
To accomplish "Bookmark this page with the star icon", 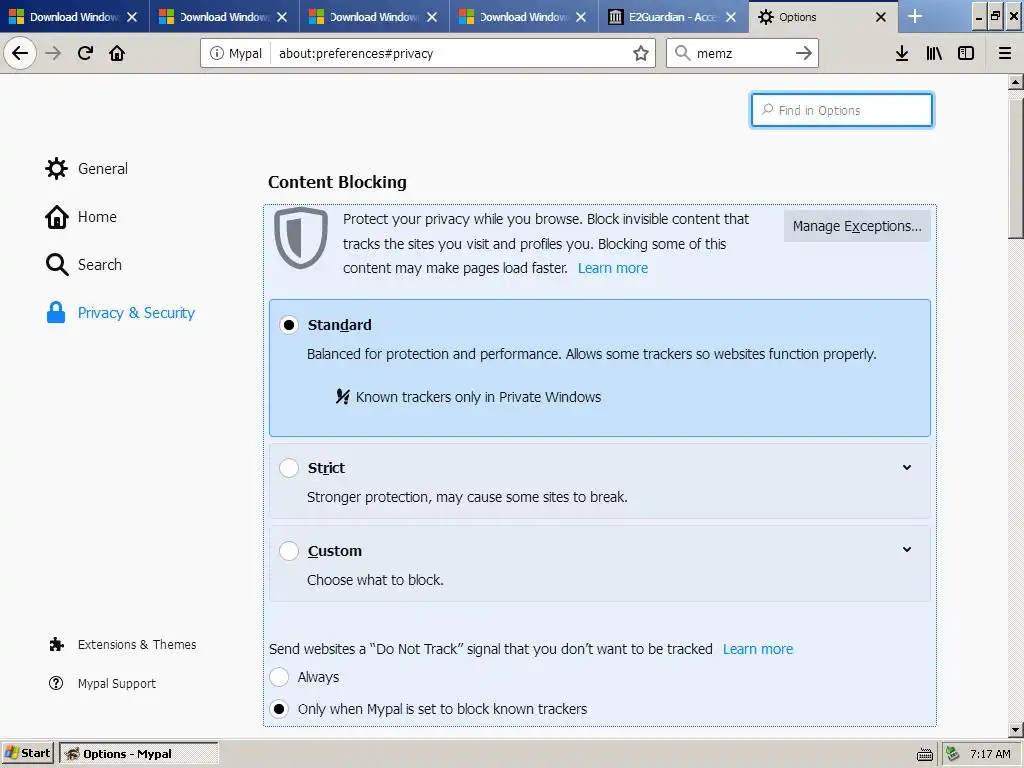I will coord(641,54).
